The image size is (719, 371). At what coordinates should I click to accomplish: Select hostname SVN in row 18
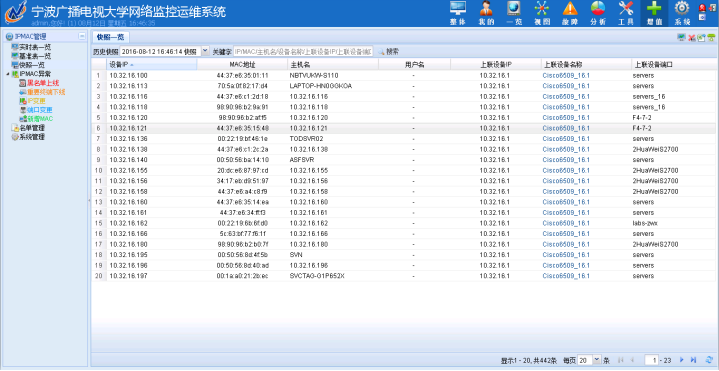[x=296, y=255]
